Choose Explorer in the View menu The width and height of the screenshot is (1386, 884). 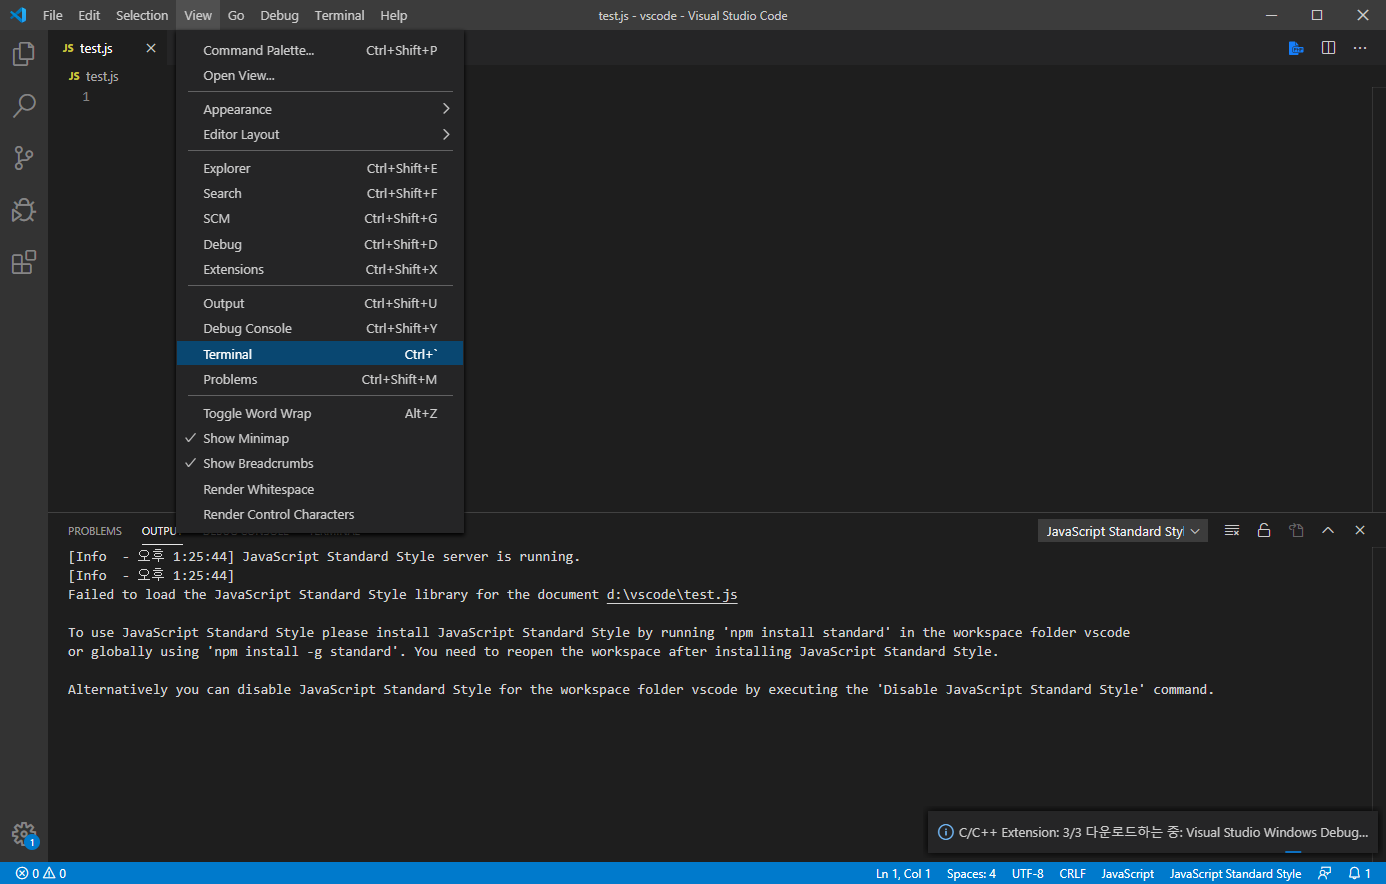click(320, 168)
